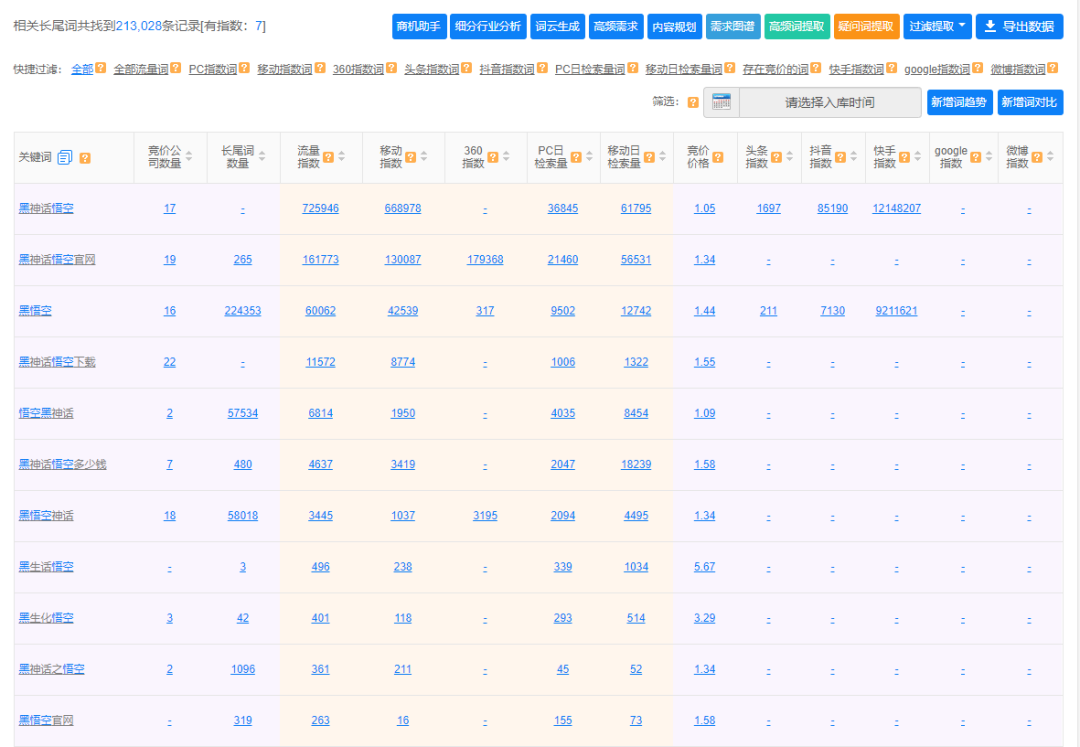
Task: Click help icon in google指数 column header
Action: coord(975,157)
